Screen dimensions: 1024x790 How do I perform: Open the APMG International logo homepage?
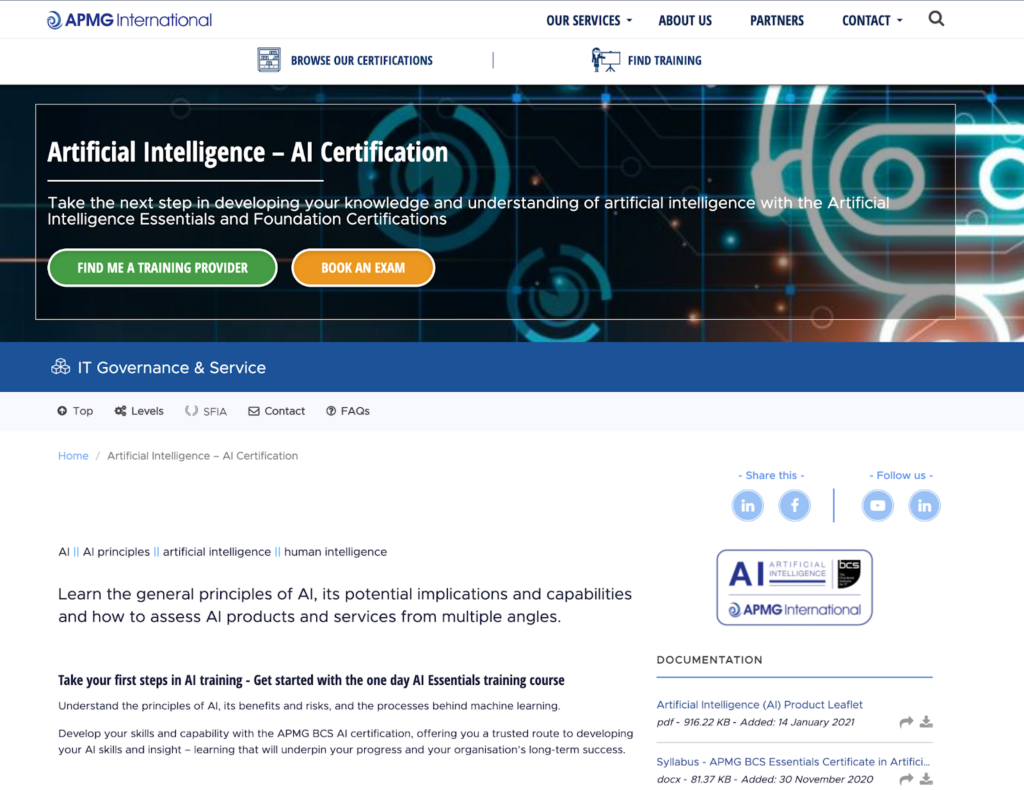[129, 20]
